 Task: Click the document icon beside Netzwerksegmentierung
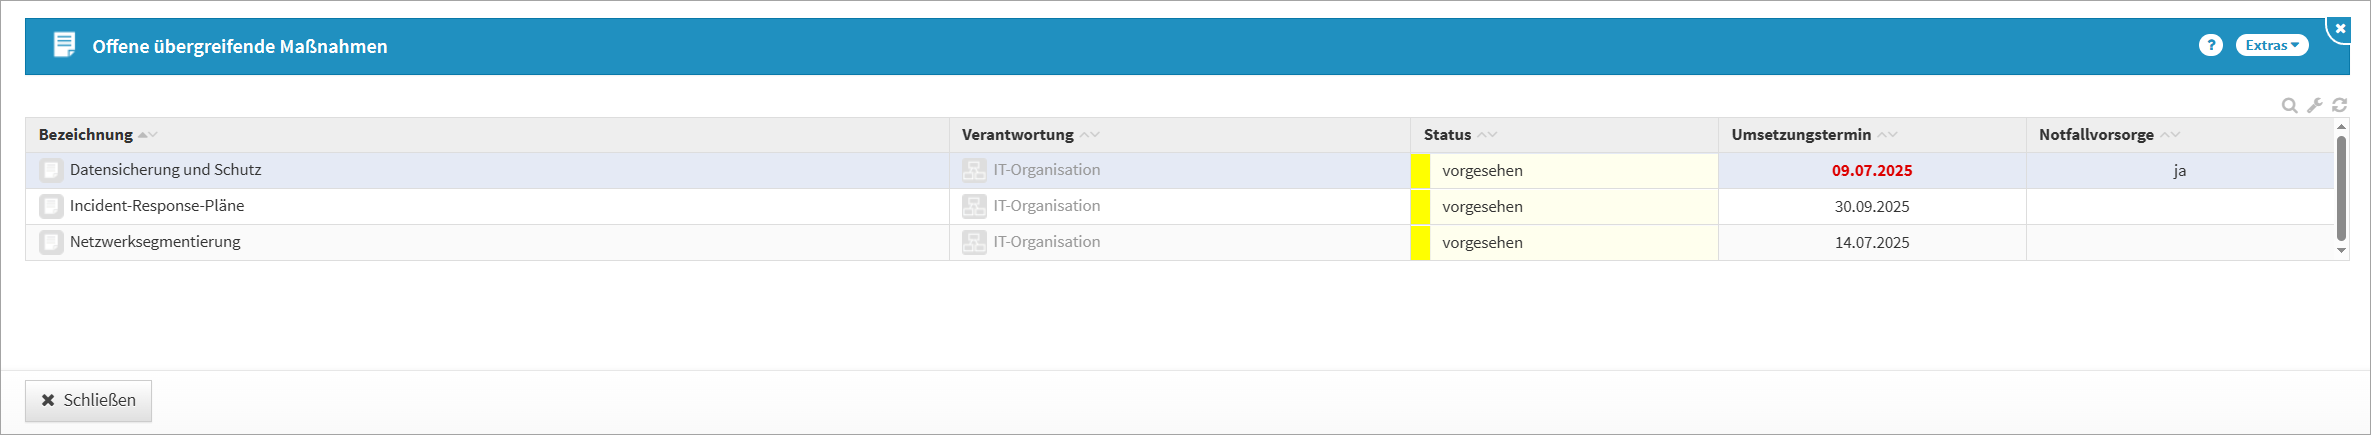(51, 243)
